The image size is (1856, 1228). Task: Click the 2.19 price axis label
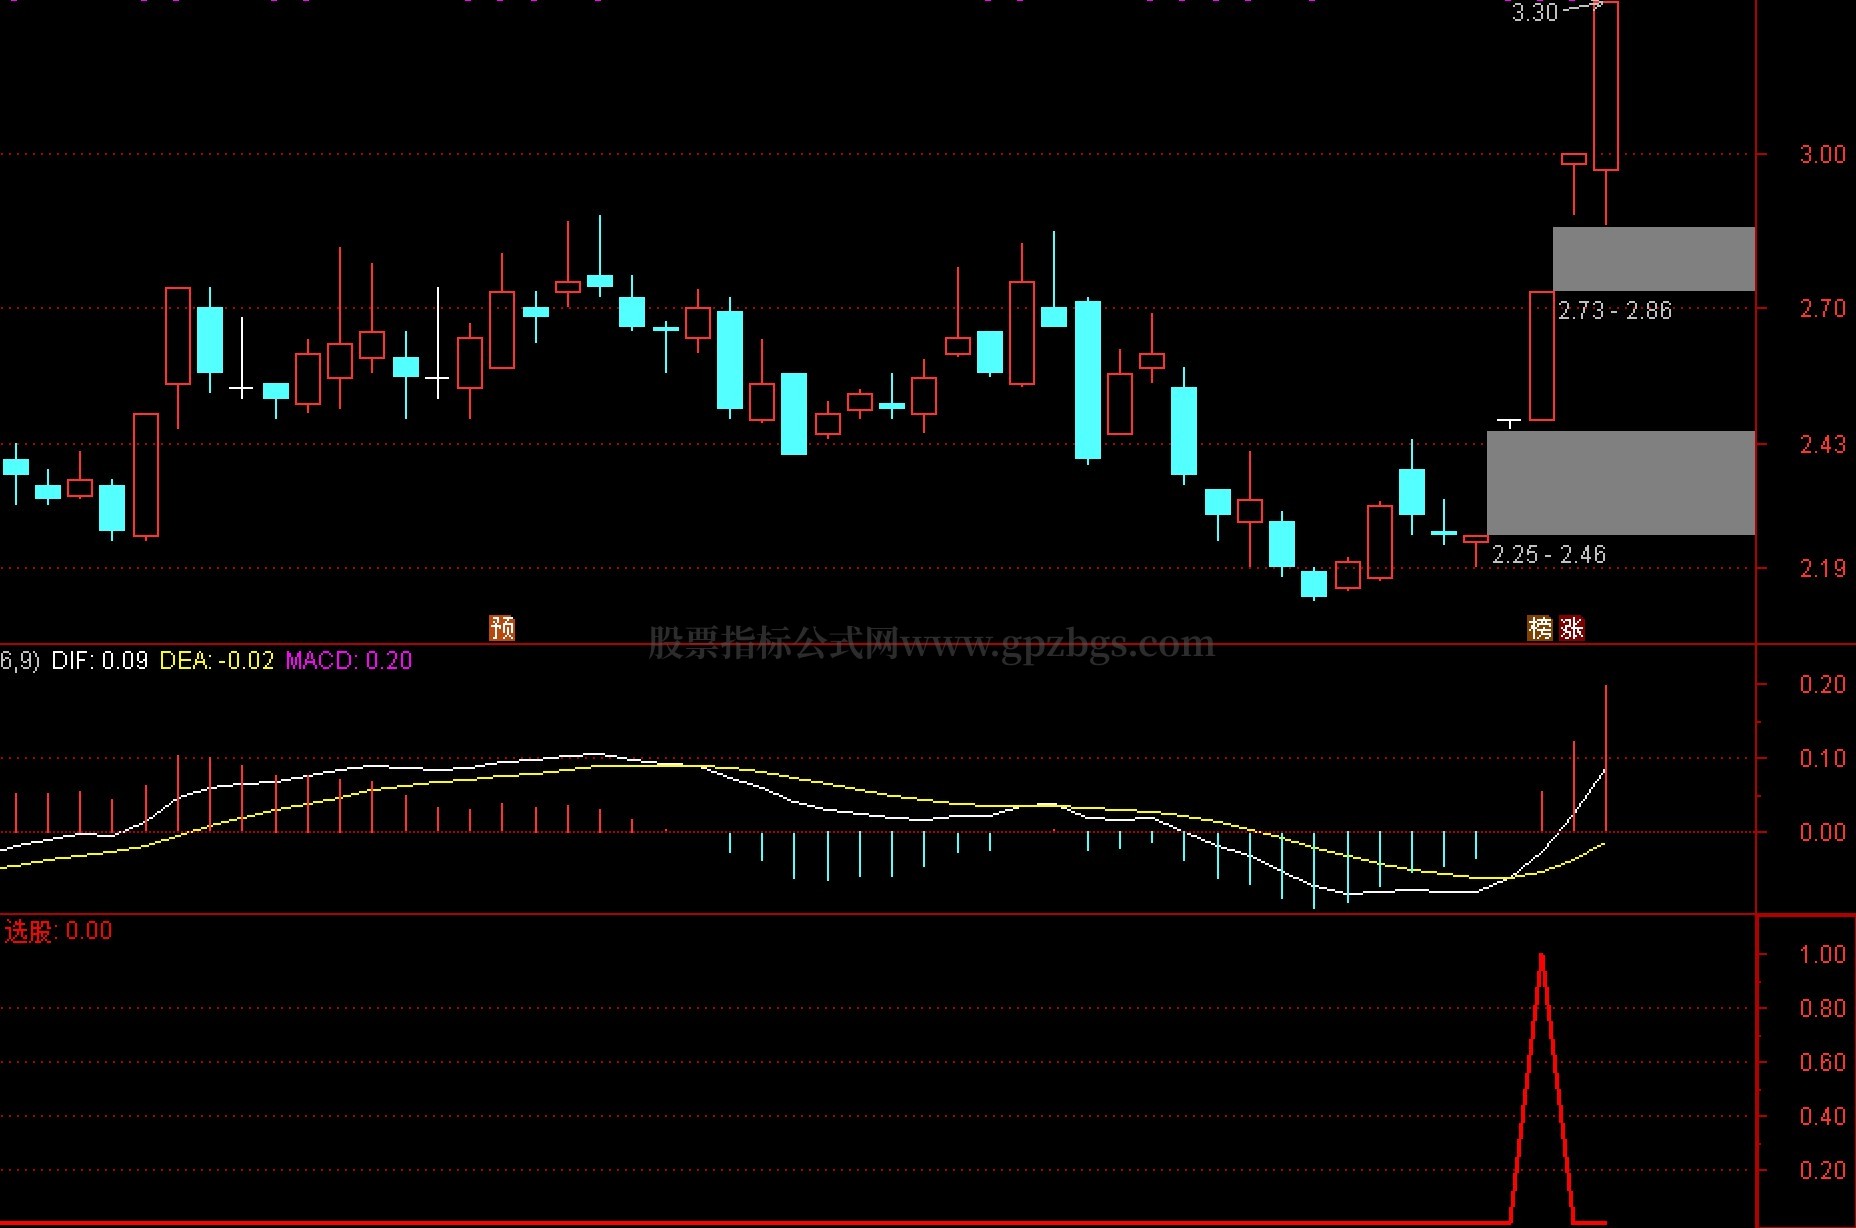click(1822, 568)
